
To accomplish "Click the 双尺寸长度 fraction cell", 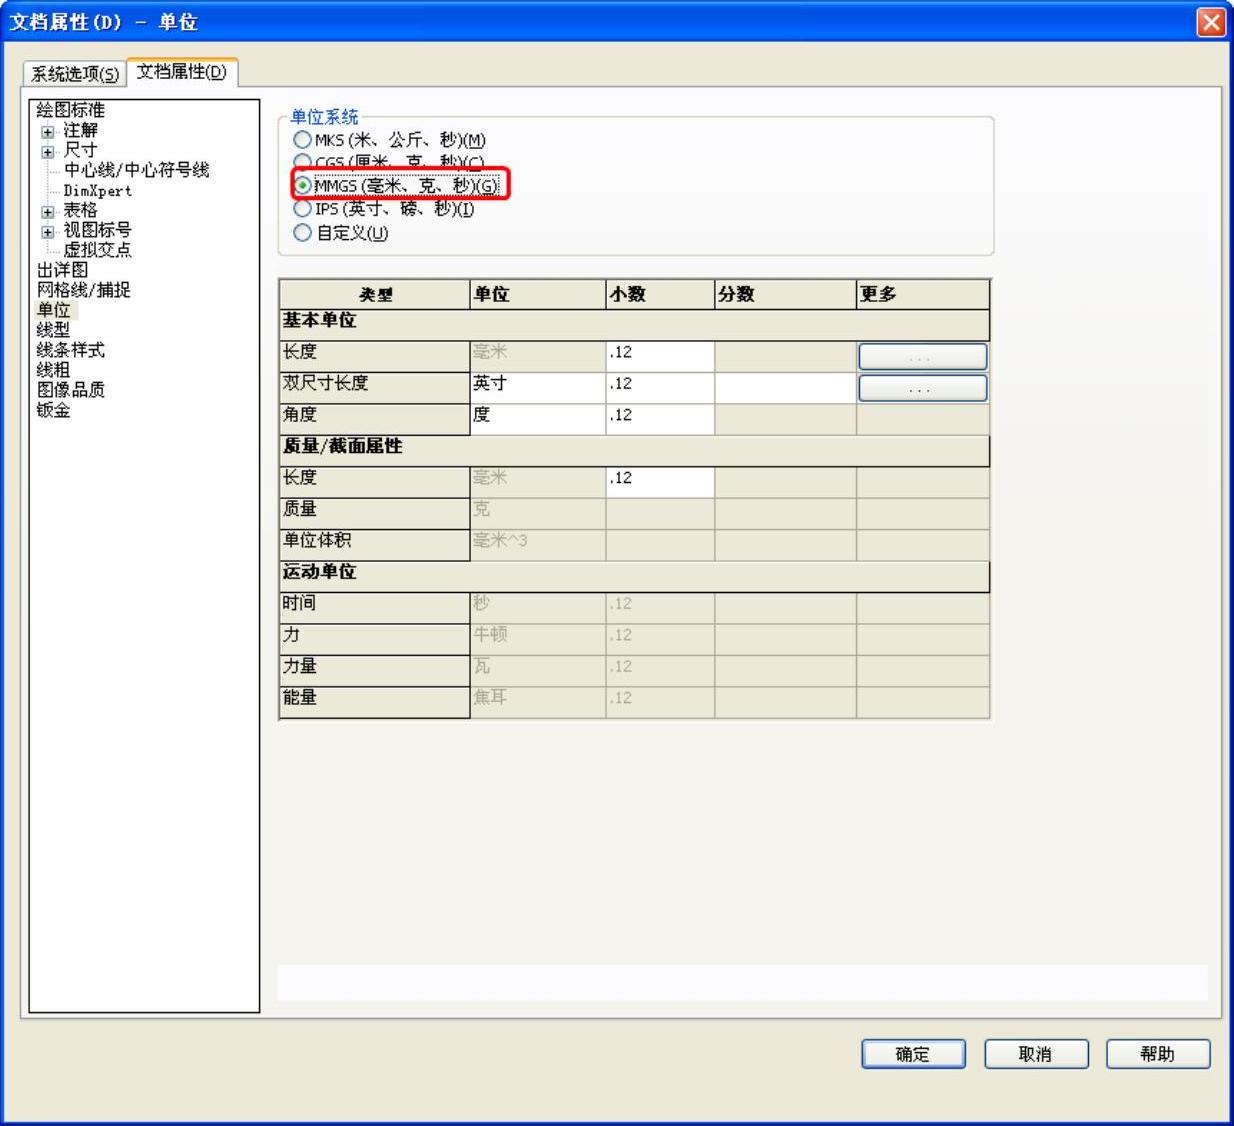I will coord(785,387).
